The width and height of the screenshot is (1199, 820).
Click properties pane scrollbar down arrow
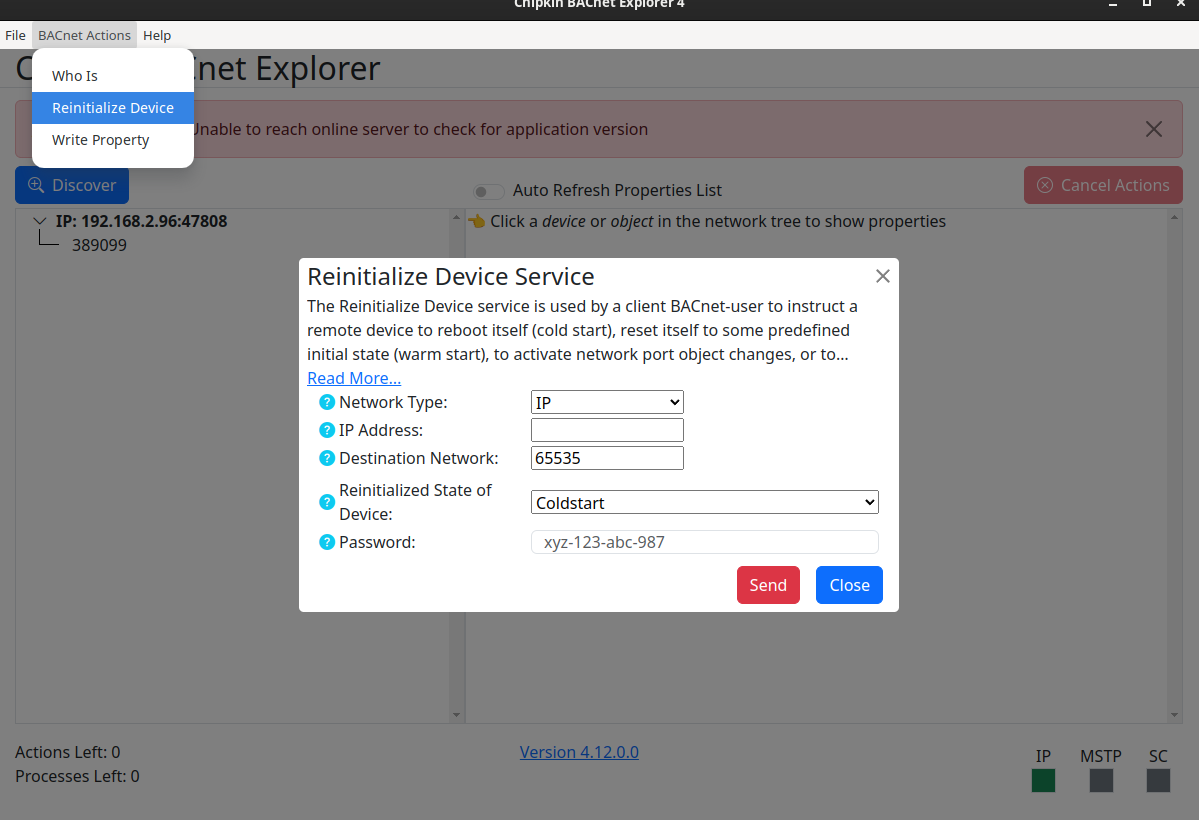pos(1174,715)
